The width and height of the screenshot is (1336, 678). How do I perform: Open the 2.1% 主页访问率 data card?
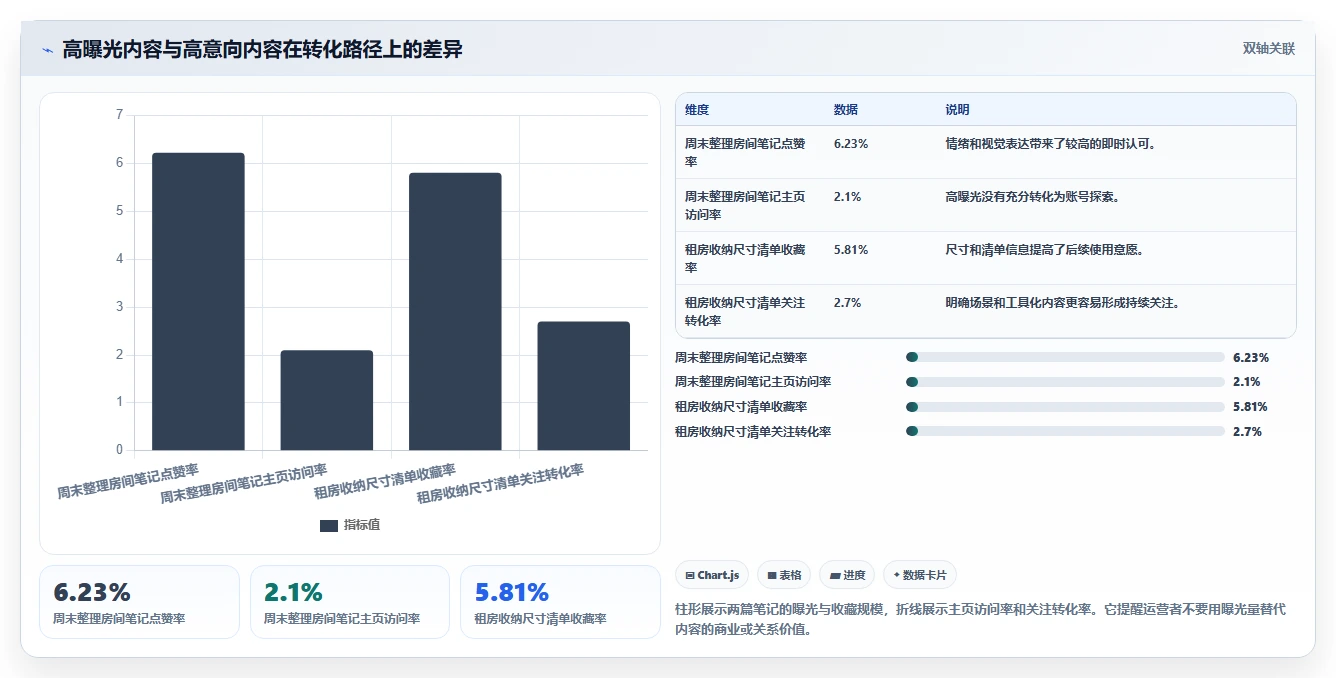click(350, 602)
